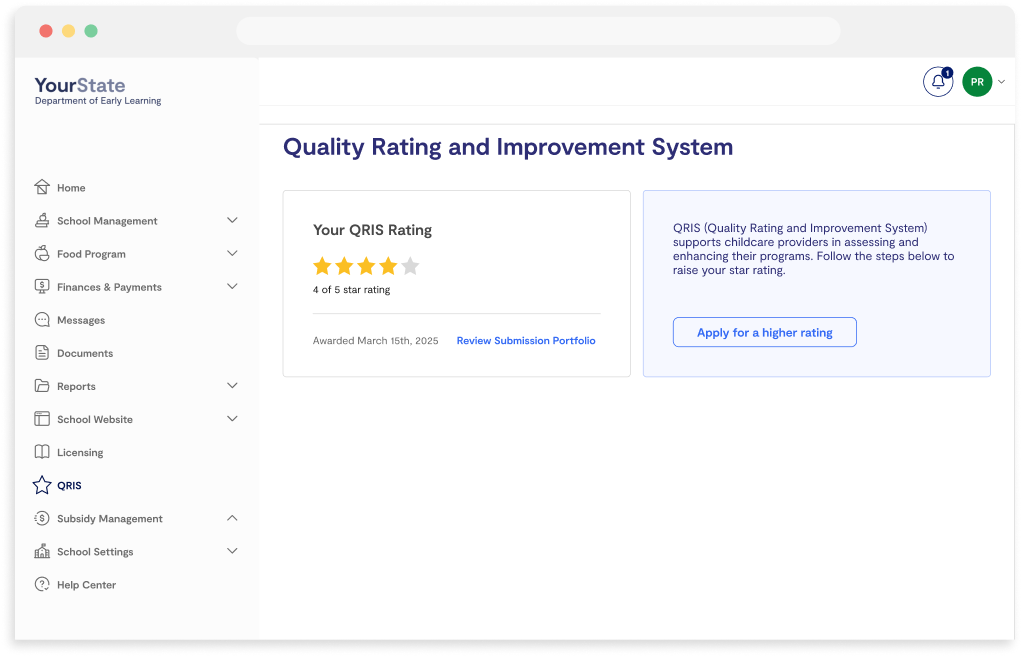This screenshot has height=657, width=1023.
Task: Open Help Center label in the sidebar
Action: (86, 585)
